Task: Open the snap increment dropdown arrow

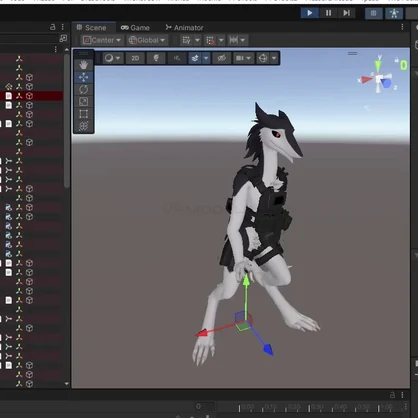Action: 221,40
